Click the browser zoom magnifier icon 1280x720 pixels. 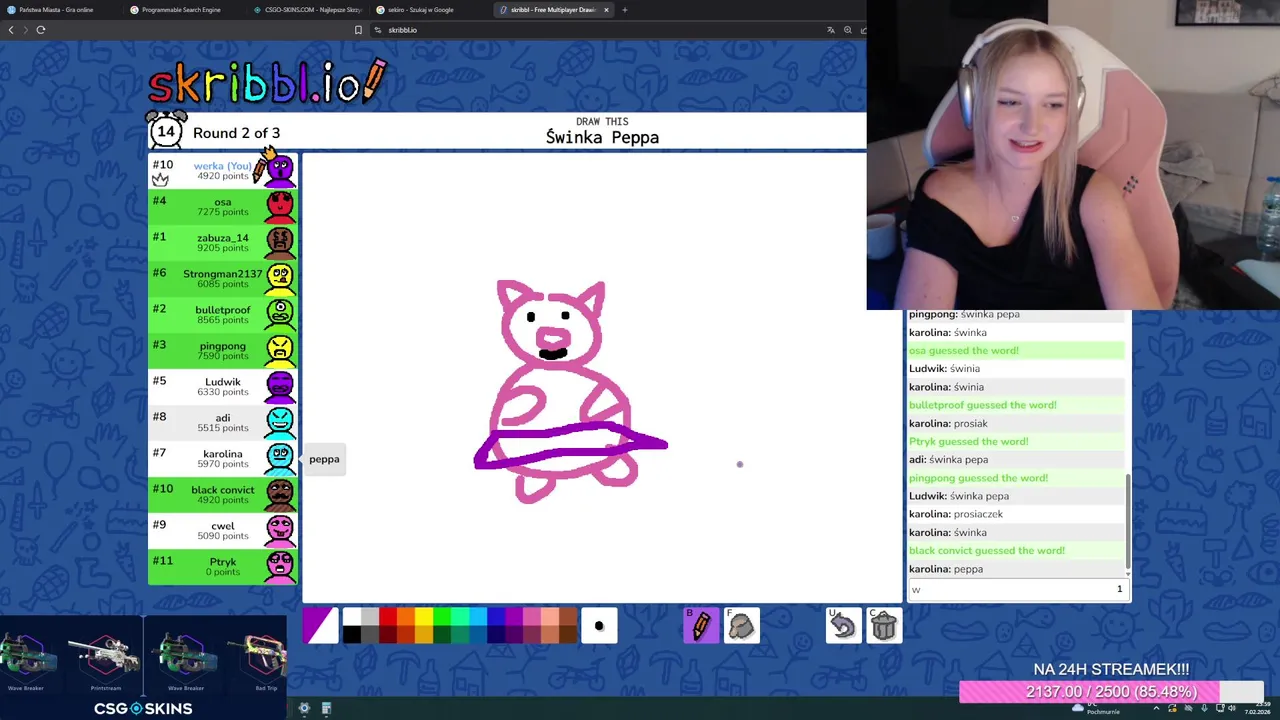(847, 30)
